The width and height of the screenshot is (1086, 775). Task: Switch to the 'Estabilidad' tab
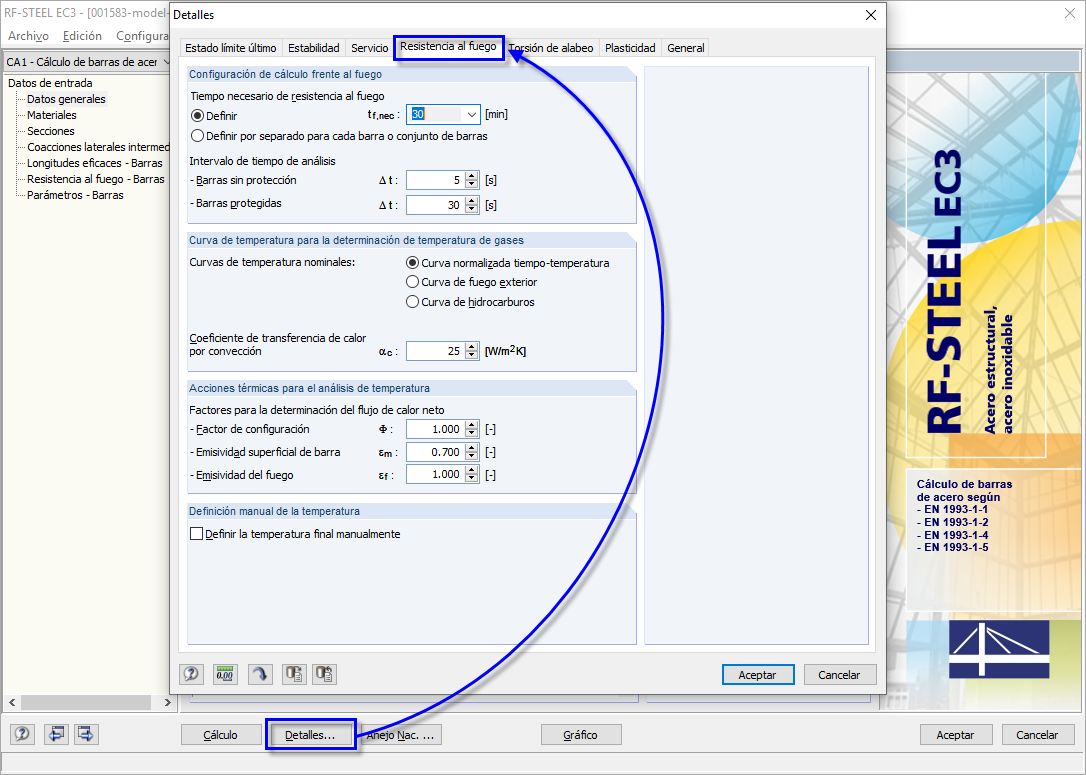point(314,48)
